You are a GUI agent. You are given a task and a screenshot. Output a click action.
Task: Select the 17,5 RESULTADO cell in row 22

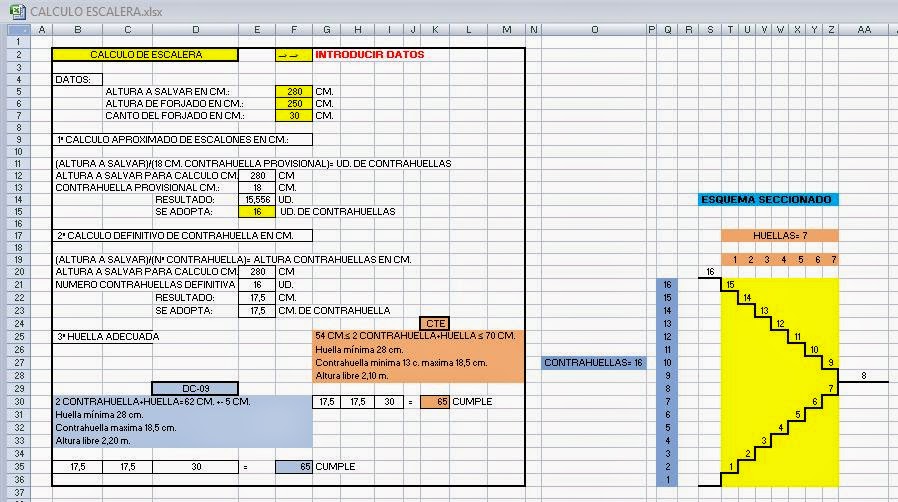pos(257,298)
